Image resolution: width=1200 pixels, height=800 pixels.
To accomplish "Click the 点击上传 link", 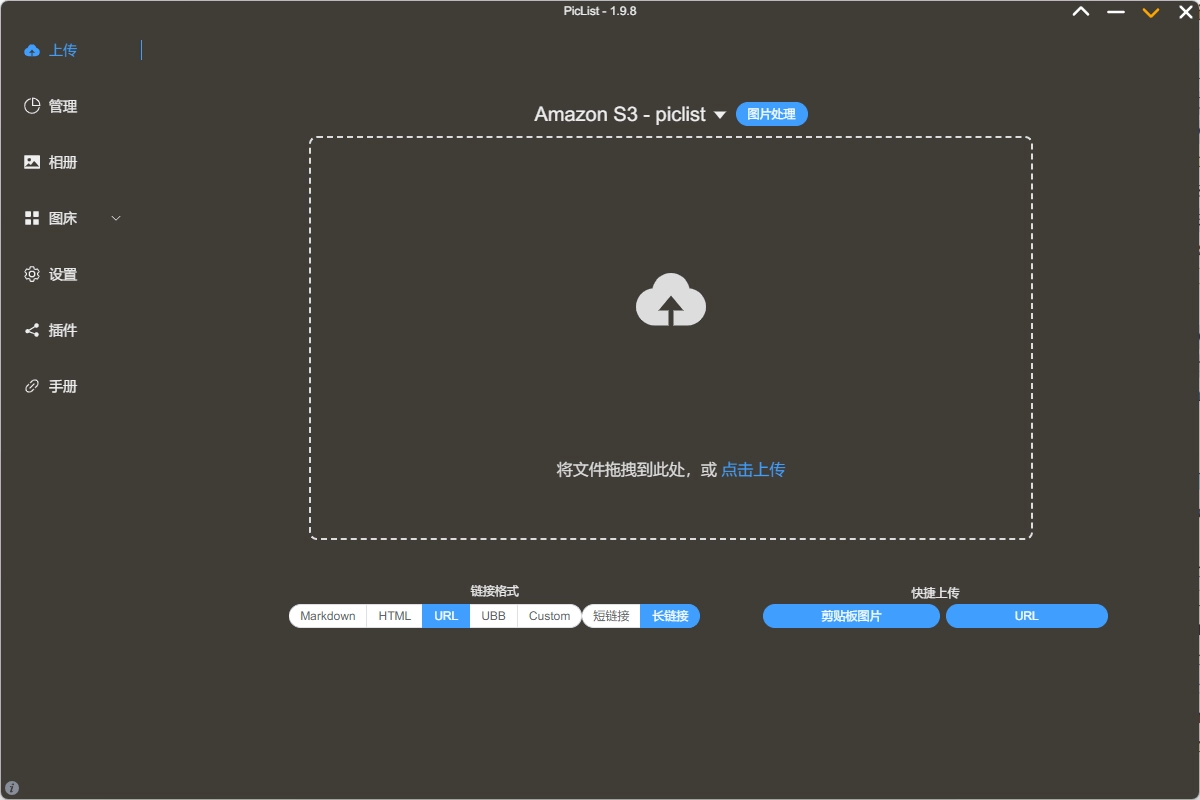I will pos(753,469).
